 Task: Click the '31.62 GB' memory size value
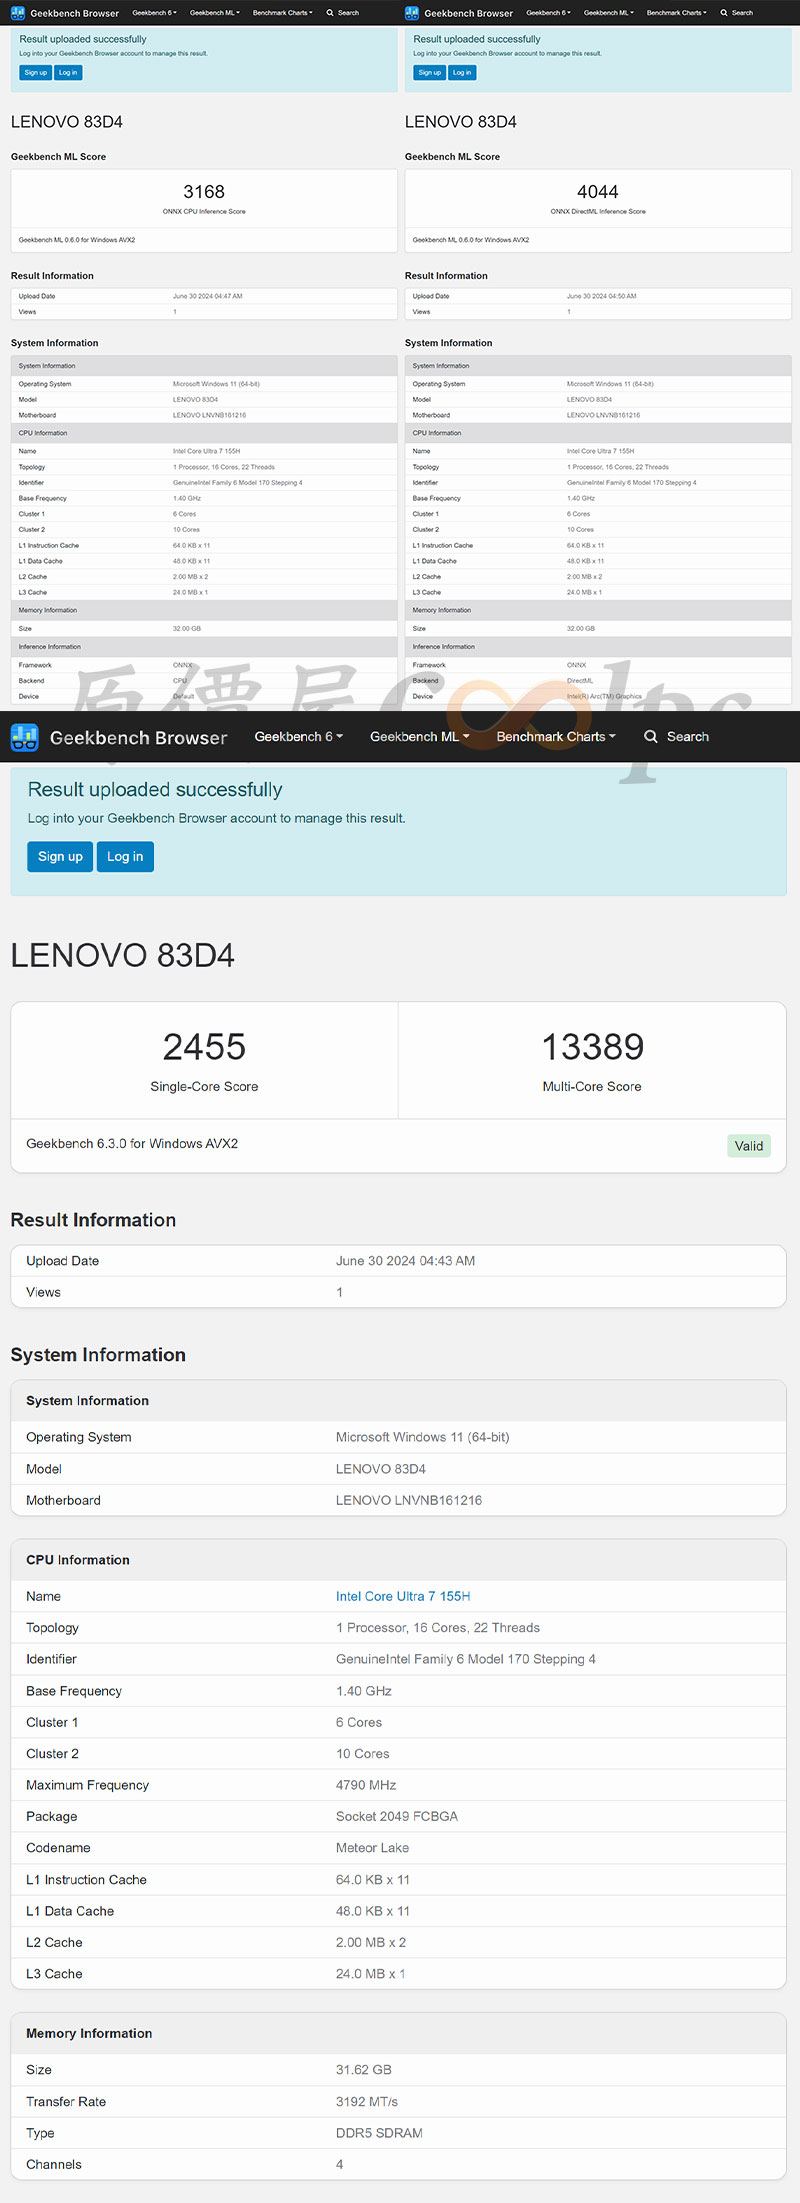tap(364, 2070)
